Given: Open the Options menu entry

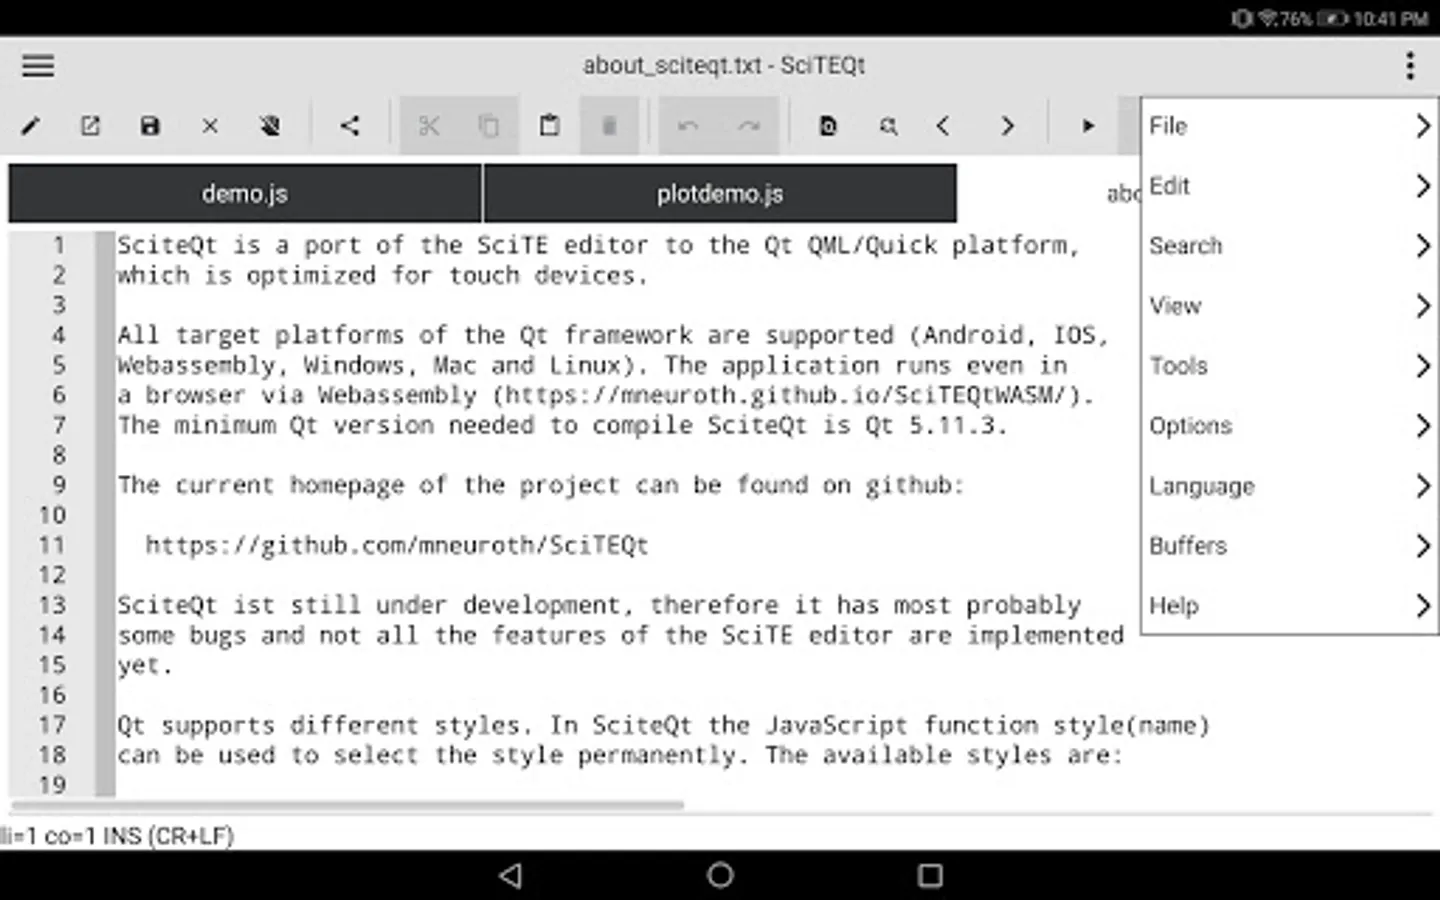Looking at the screenshot, I should point(1289,426).
